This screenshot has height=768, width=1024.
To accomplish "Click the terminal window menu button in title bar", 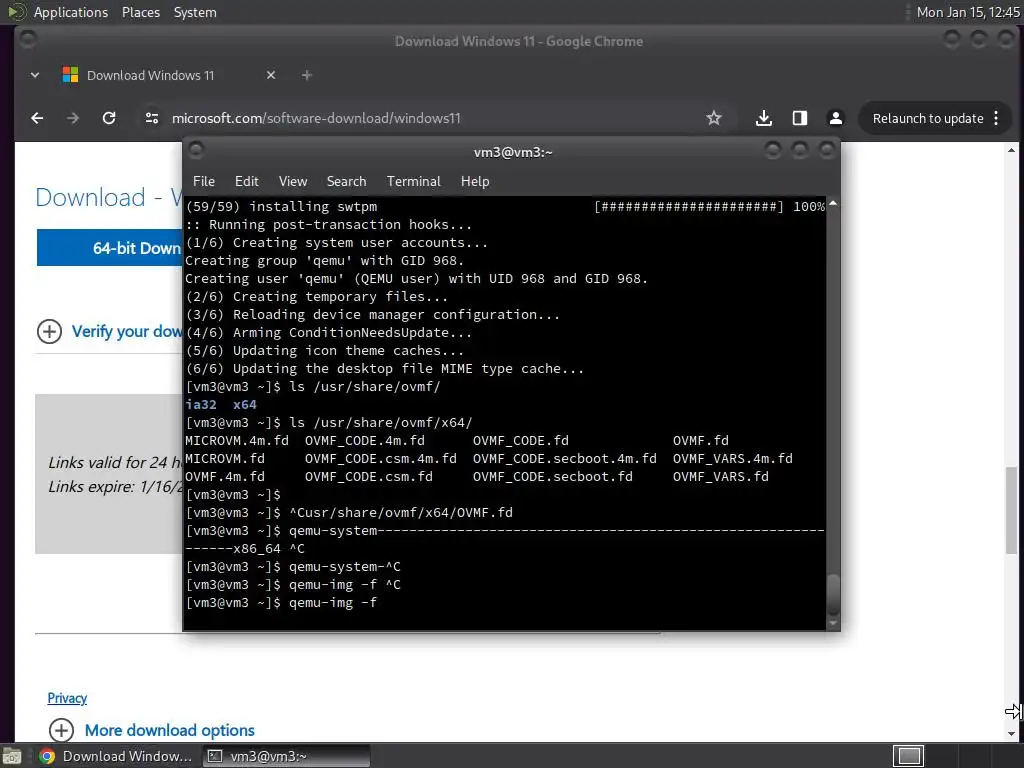I will (x=195, y=151).
